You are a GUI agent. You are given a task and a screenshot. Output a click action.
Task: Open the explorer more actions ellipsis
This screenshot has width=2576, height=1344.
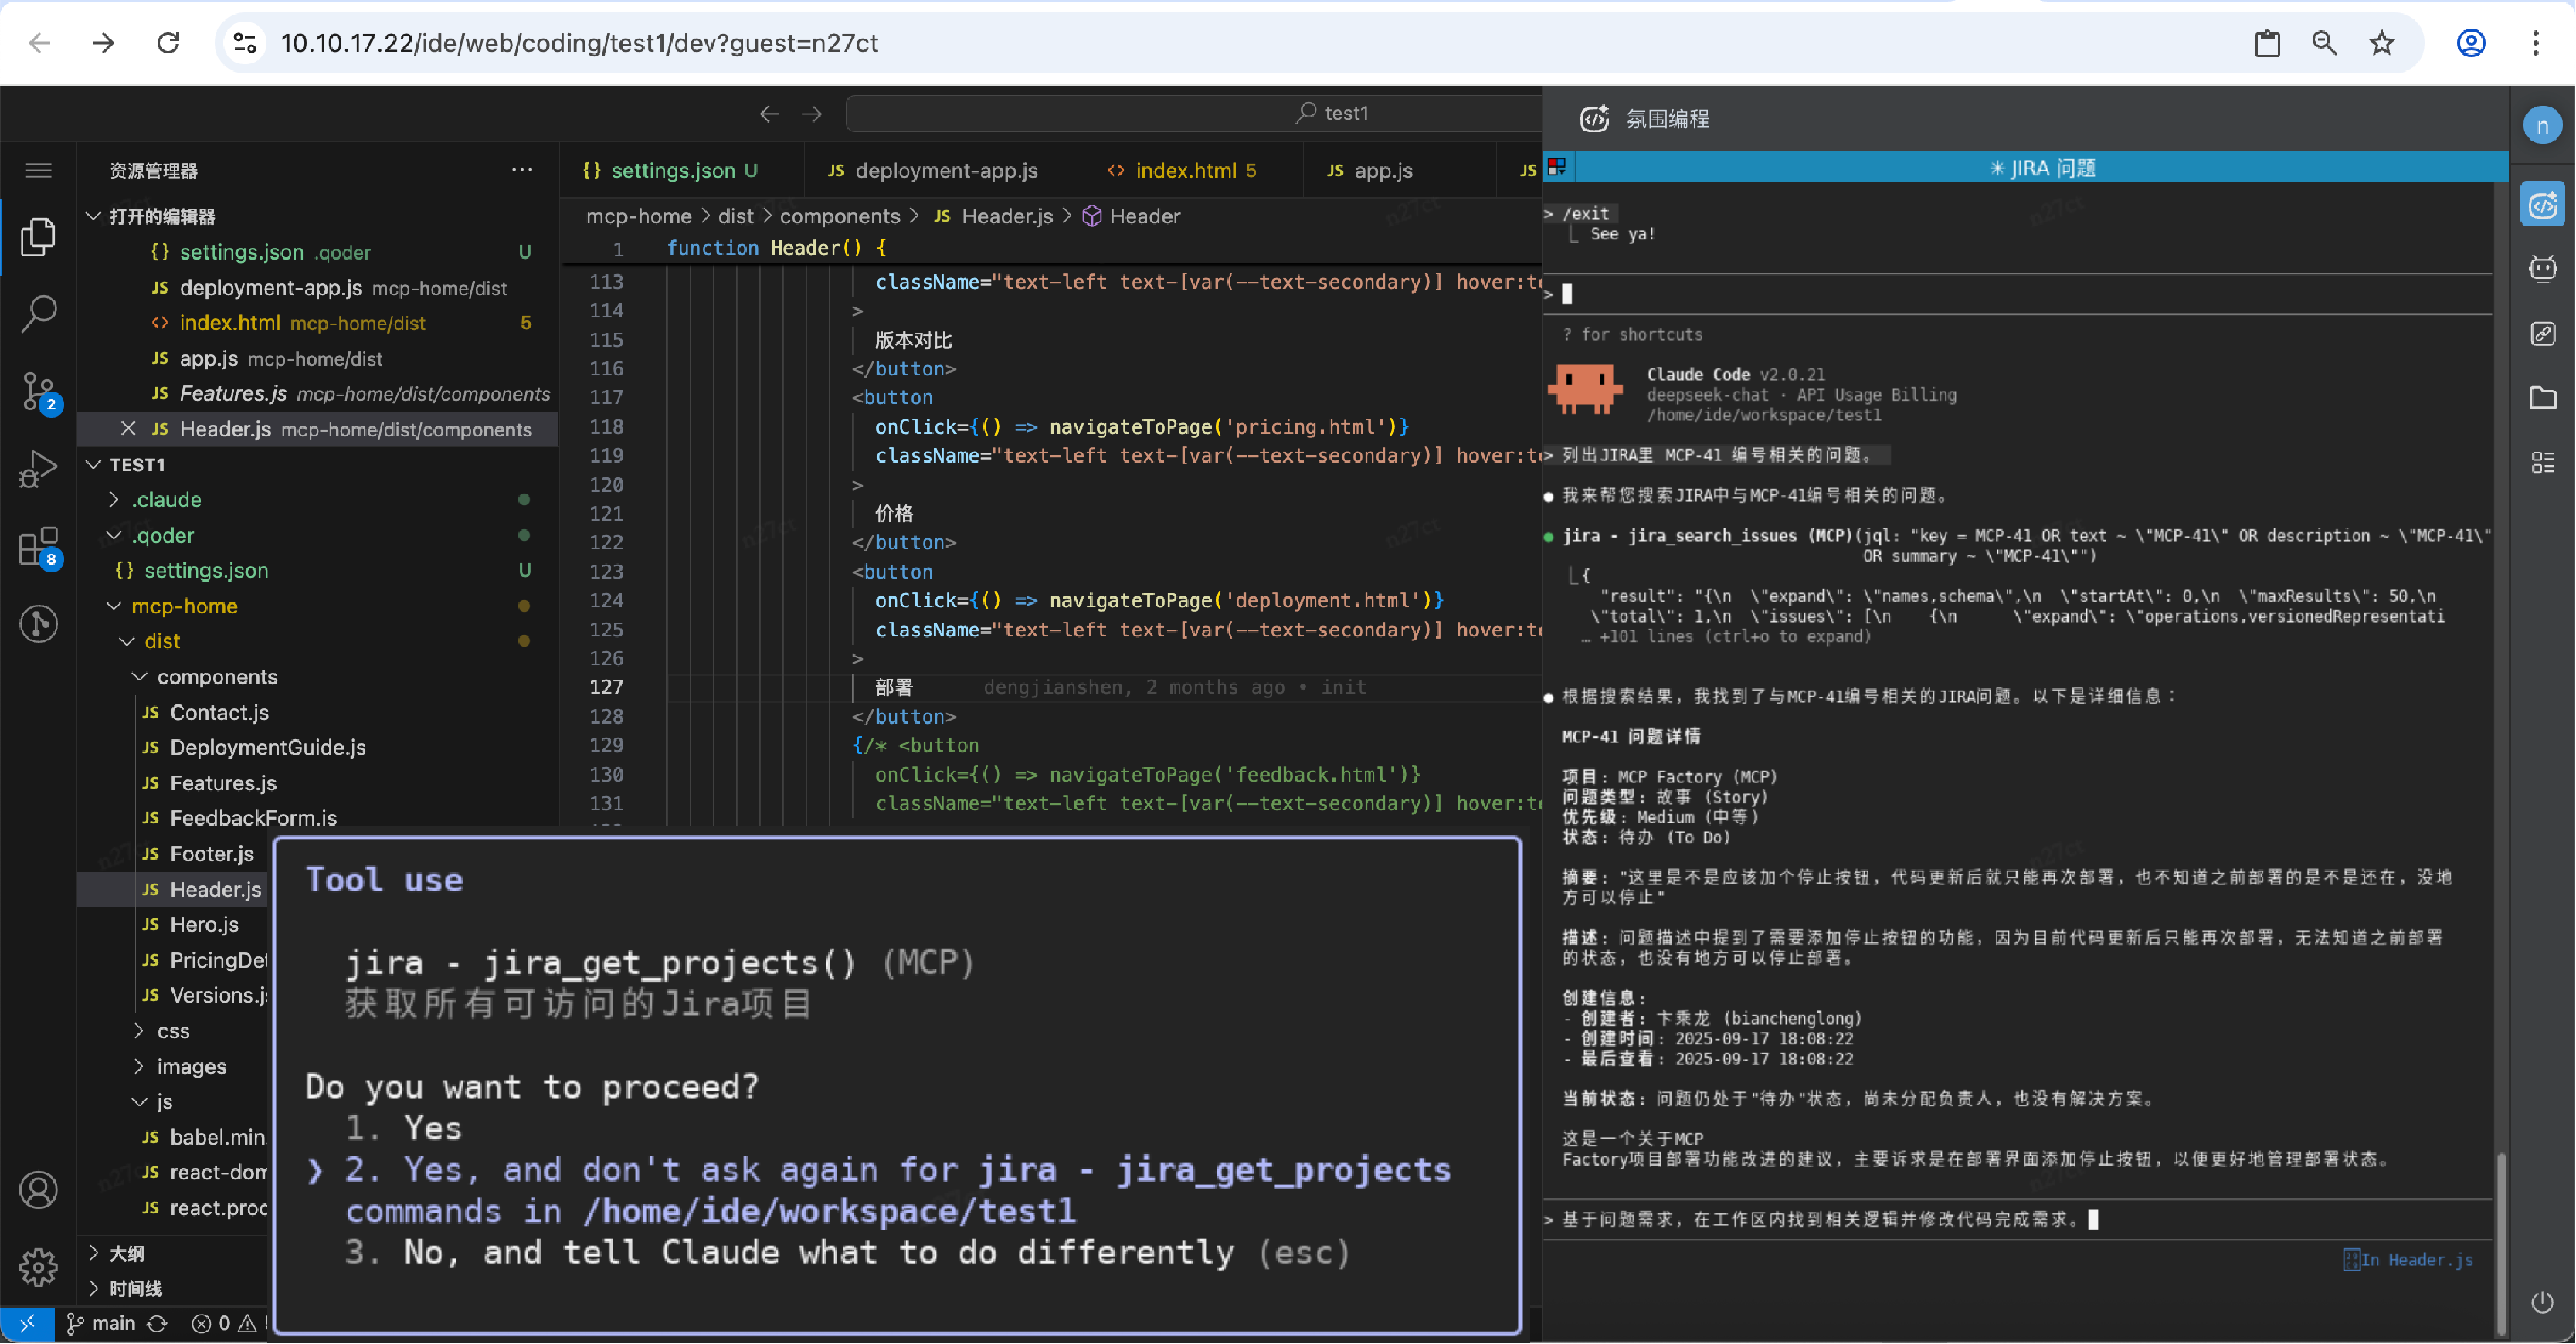(522, 170)
